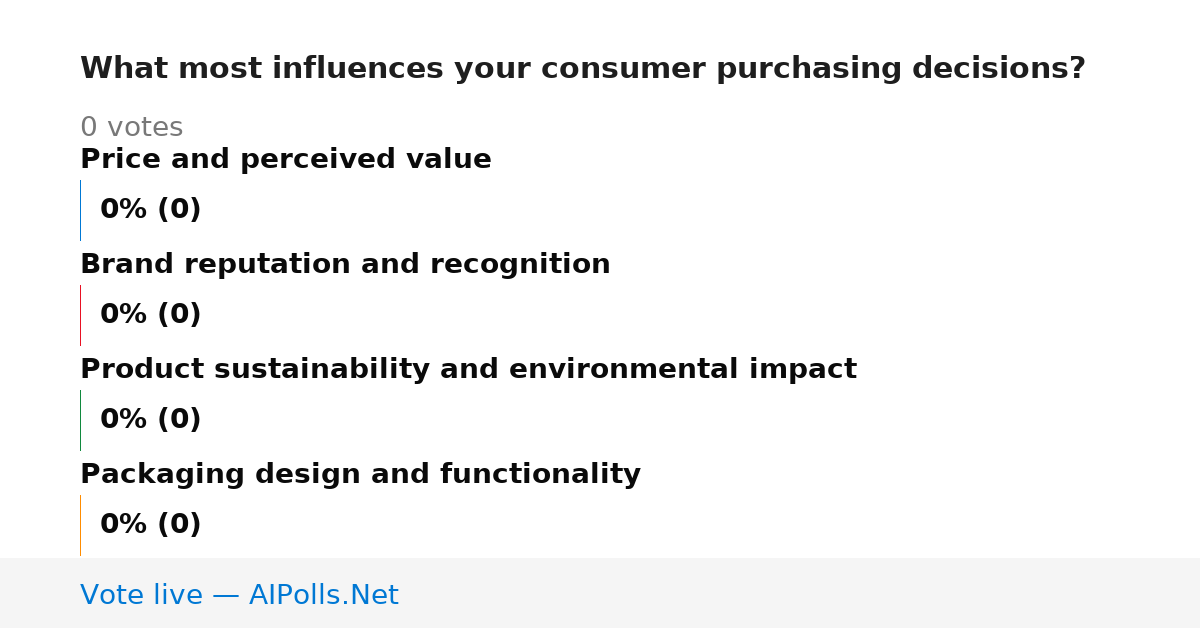Image resolution: width=1200 pixels, height=628 pixels.
Task: Click sustainability option's 0% (0) result
Action: pyautogui.click(x=151, y=420)
